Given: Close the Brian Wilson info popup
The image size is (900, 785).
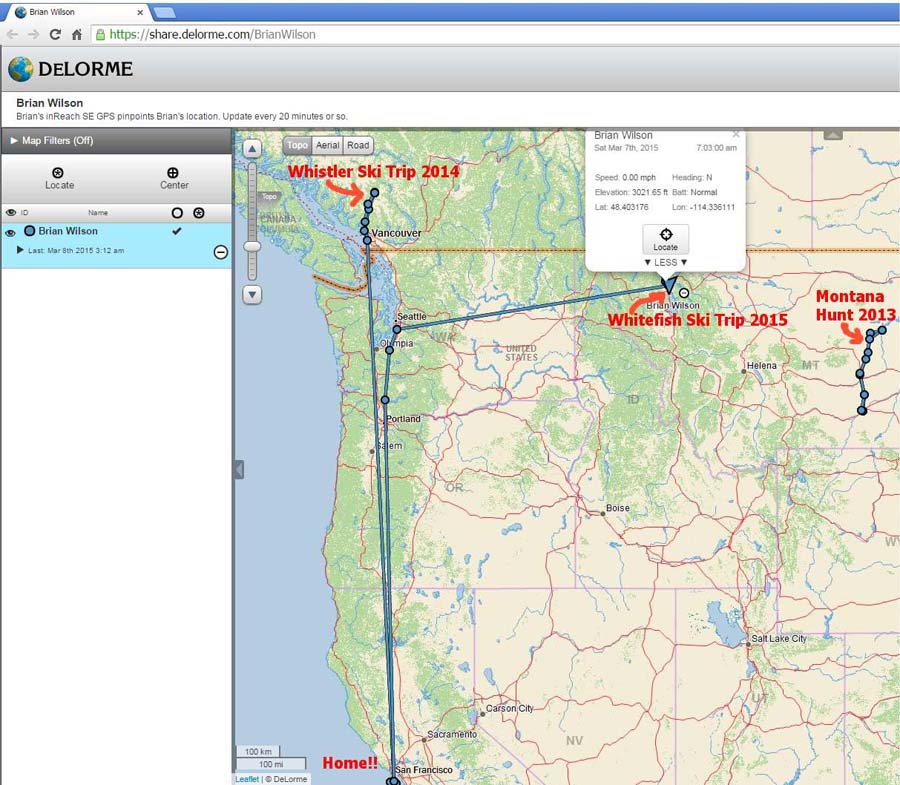Looking at the screenshot, I should pyautogui.click(x=736, y=134).
